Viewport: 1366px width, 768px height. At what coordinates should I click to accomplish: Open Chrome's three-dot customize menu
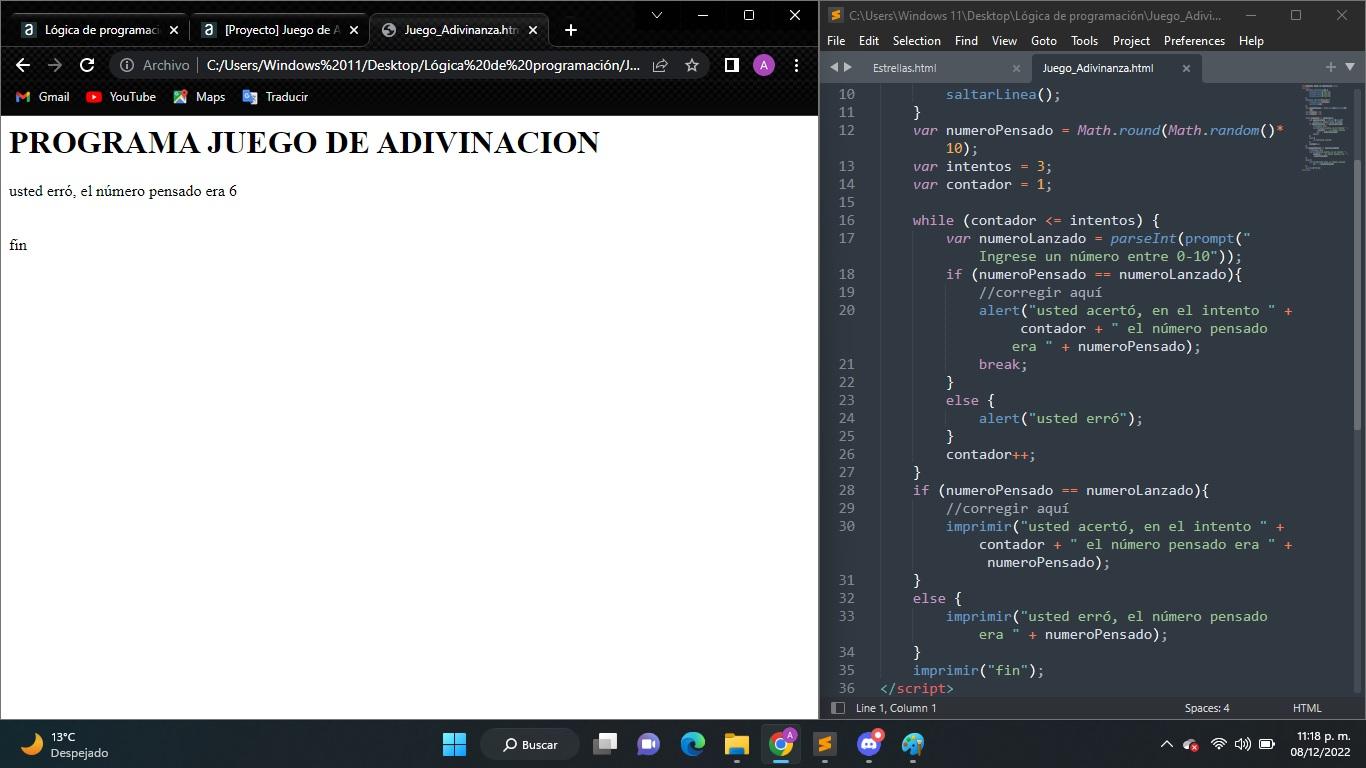[x=796, y=65]
